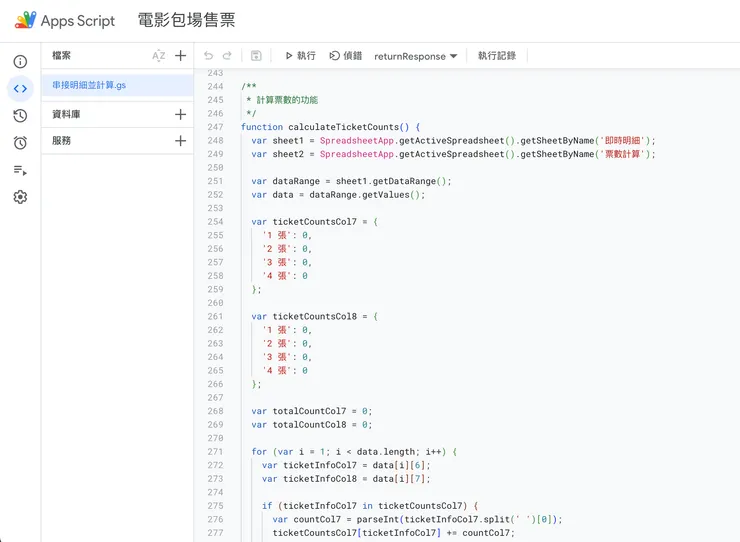The image size is (740, 542).
Task: Click line number 261 in the gutter
Action: [215, 316]
